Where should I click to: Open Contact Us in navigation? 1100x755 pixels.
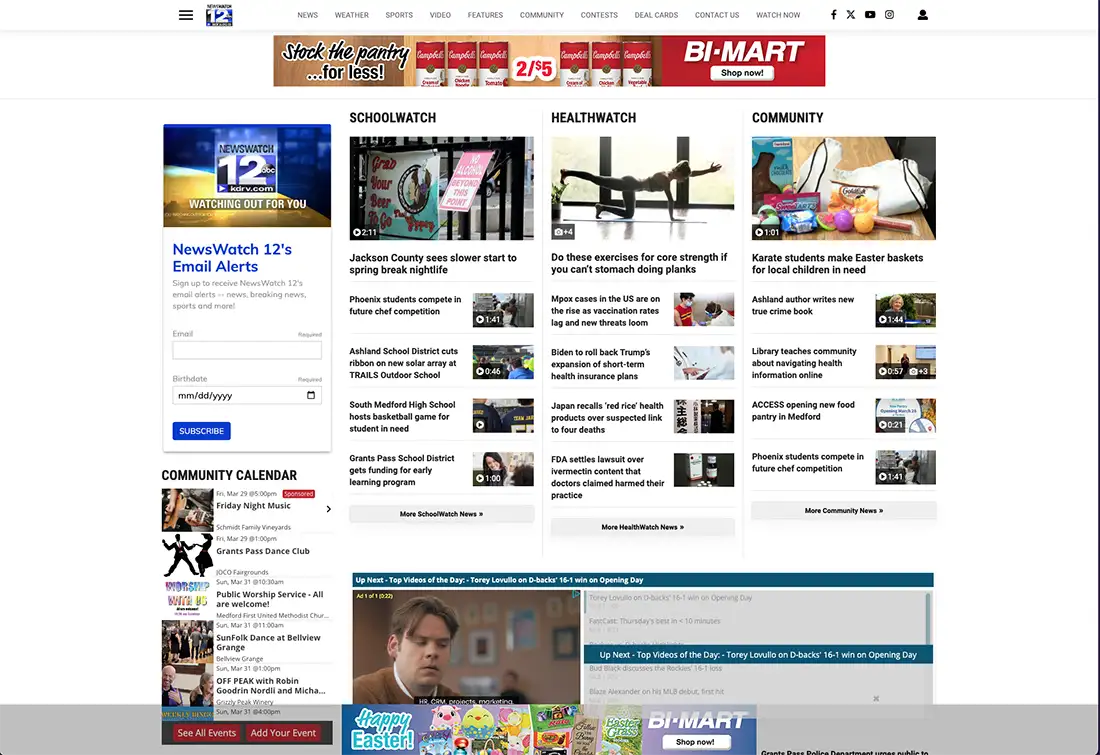click(717, 15)
